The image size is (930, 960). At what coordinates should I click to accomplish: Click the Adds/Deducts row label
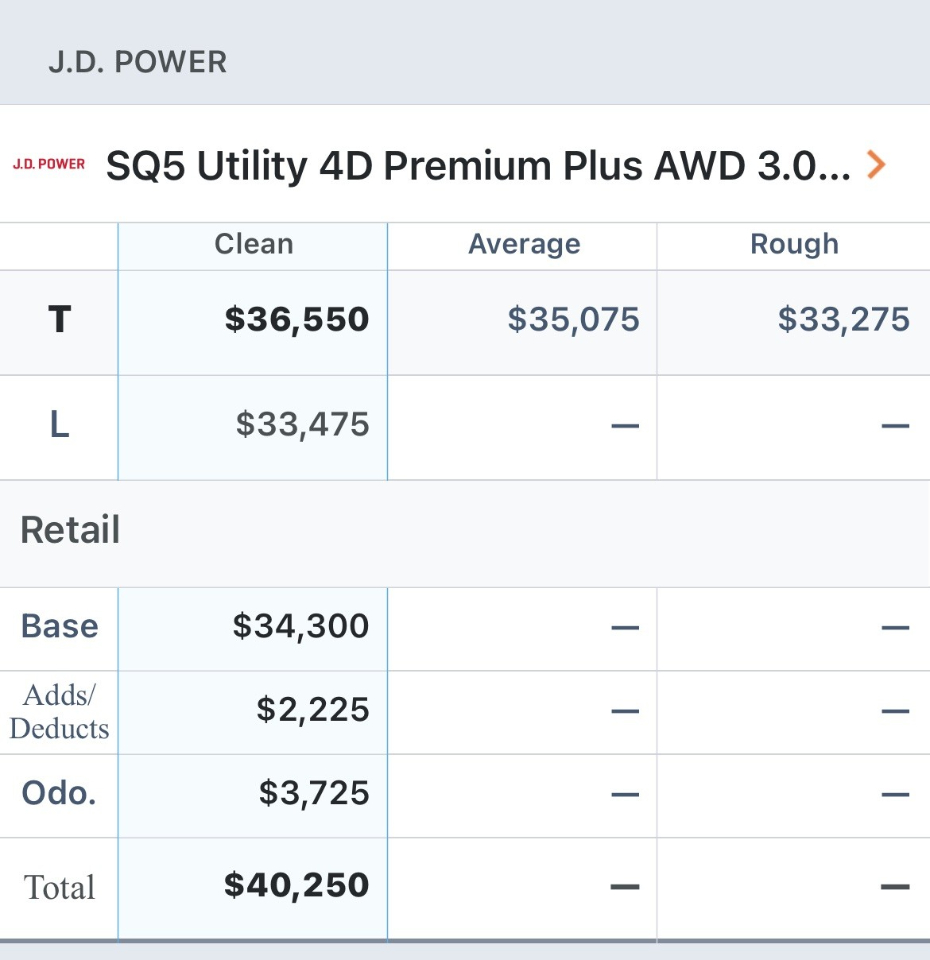(x=59, y=711)
